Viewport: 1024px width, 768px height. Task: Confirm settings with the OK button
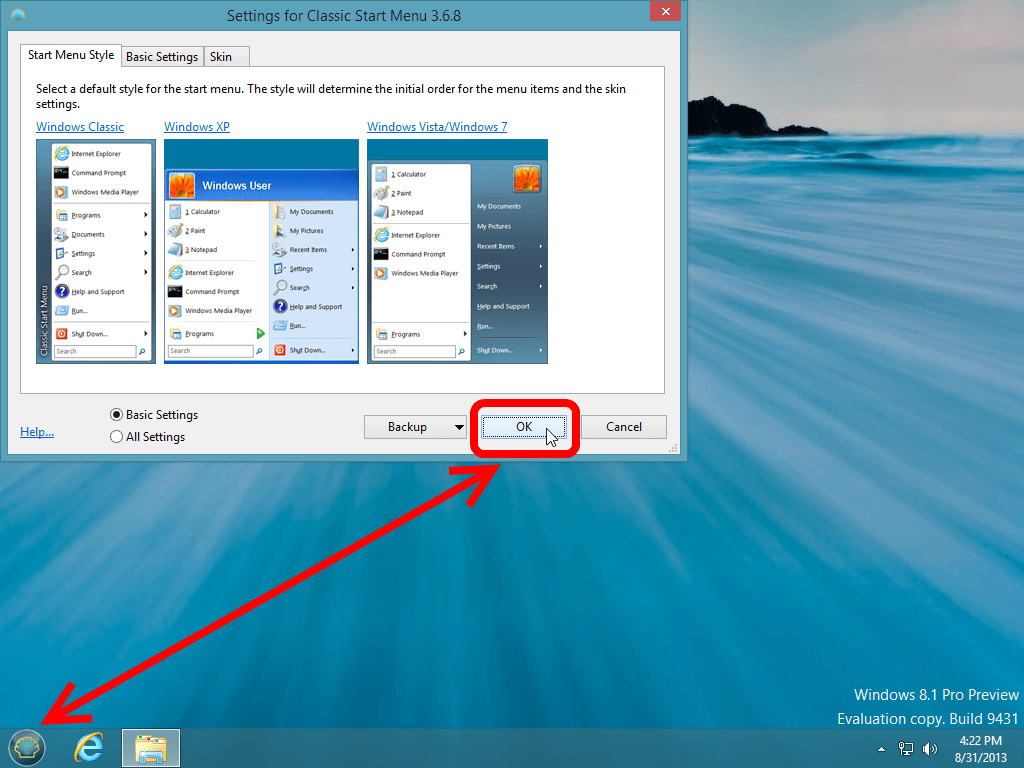524,427
